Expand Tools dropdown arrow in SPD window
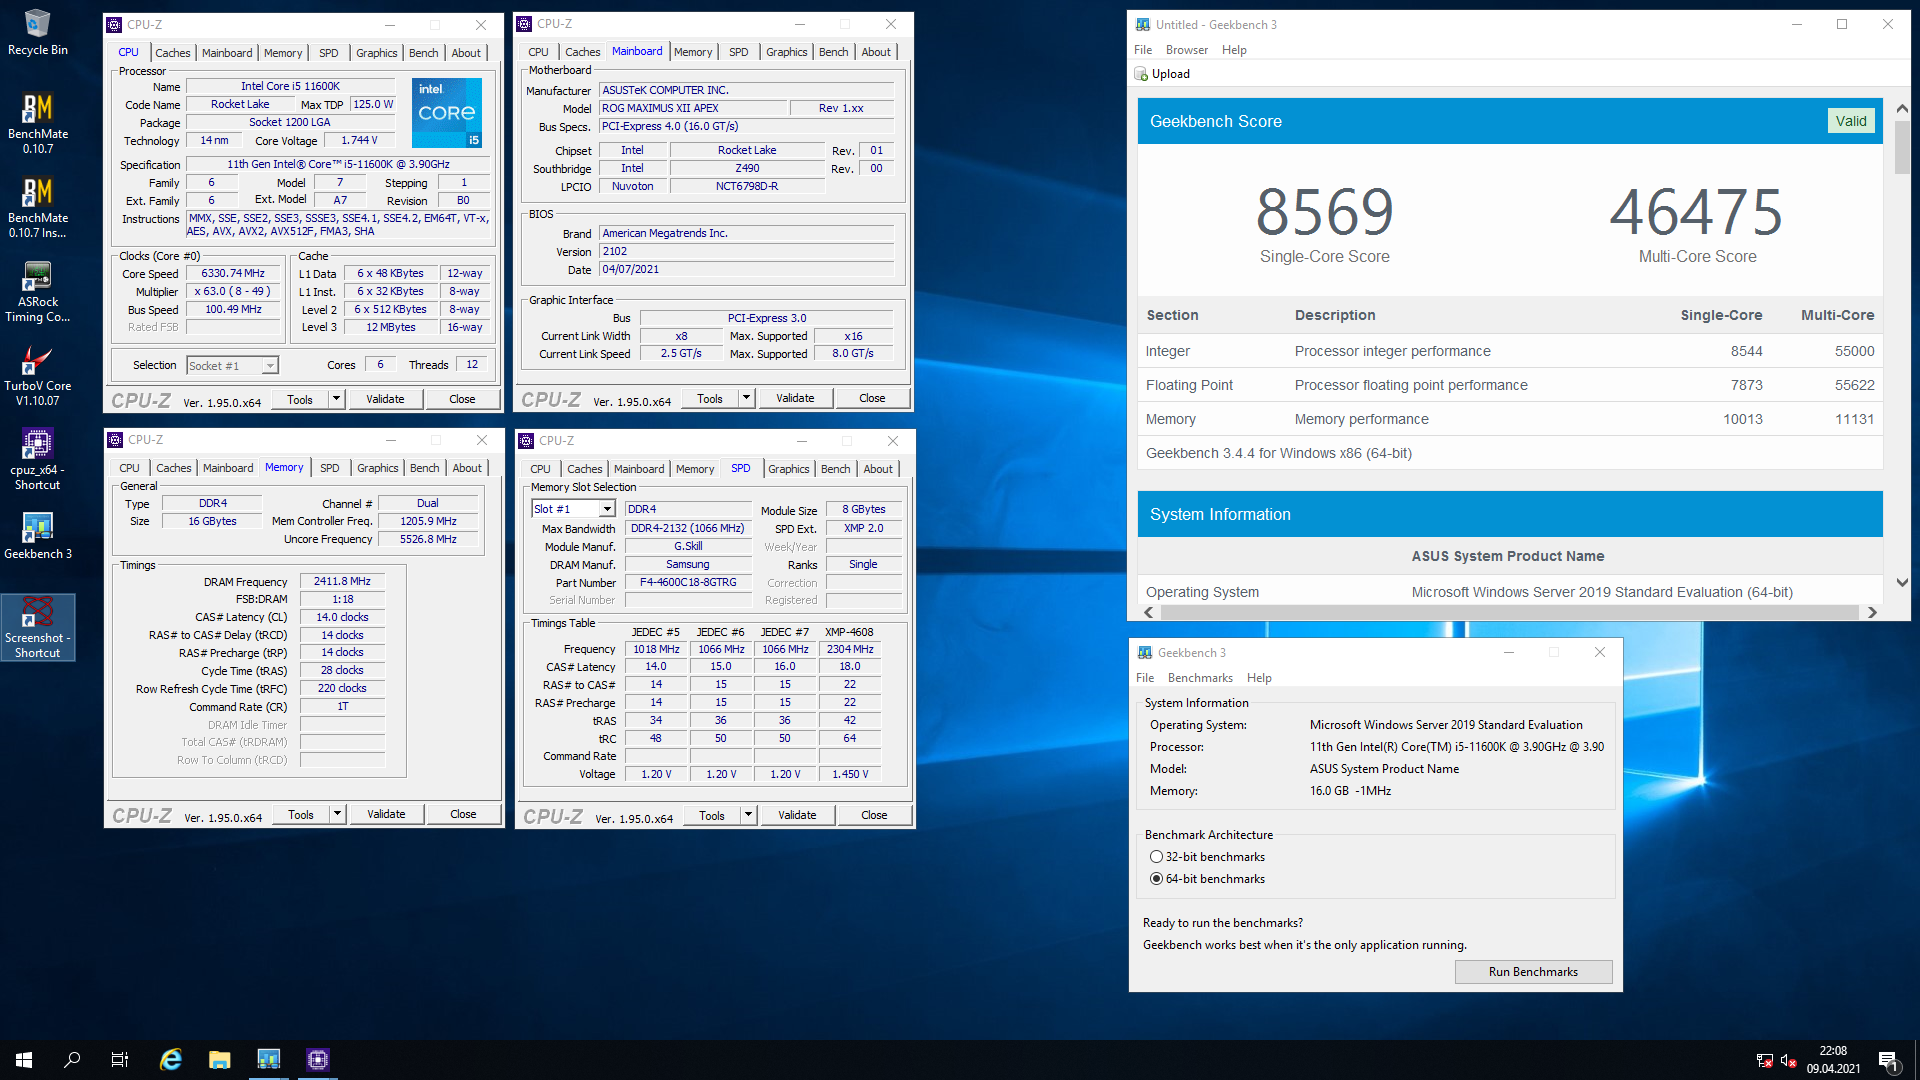 748,815
